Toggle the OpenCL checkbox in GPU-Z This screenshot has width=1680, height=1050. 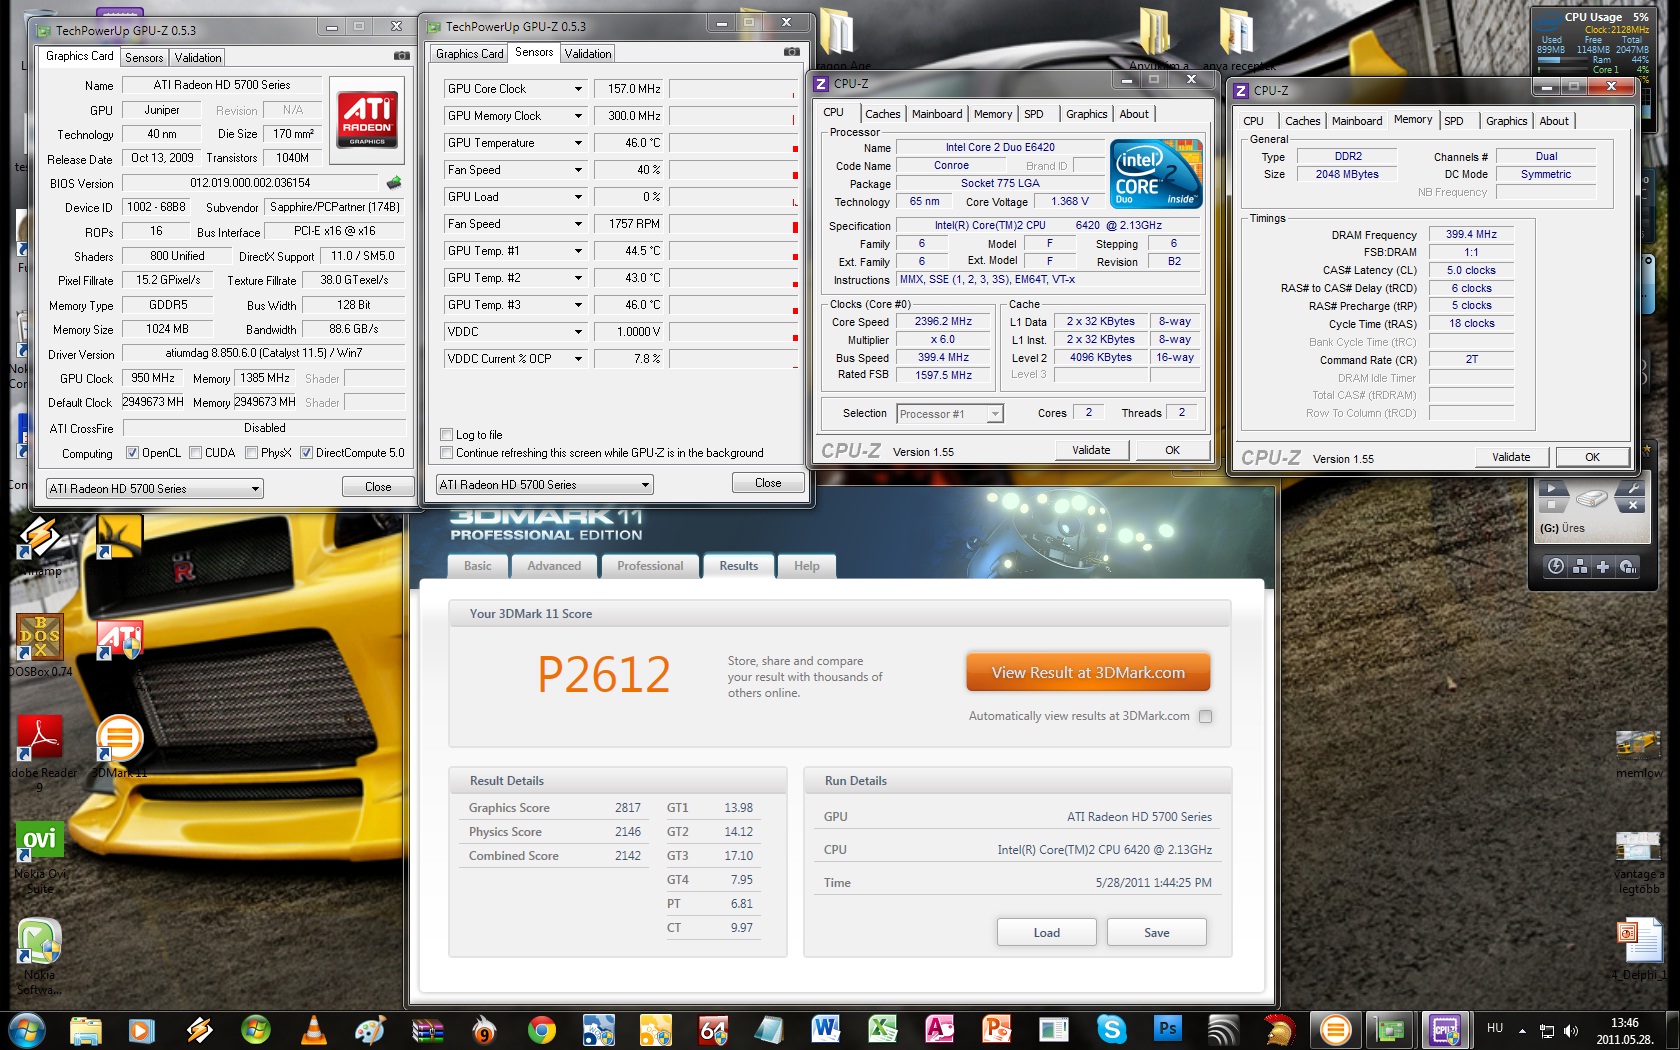pos(132,453)
